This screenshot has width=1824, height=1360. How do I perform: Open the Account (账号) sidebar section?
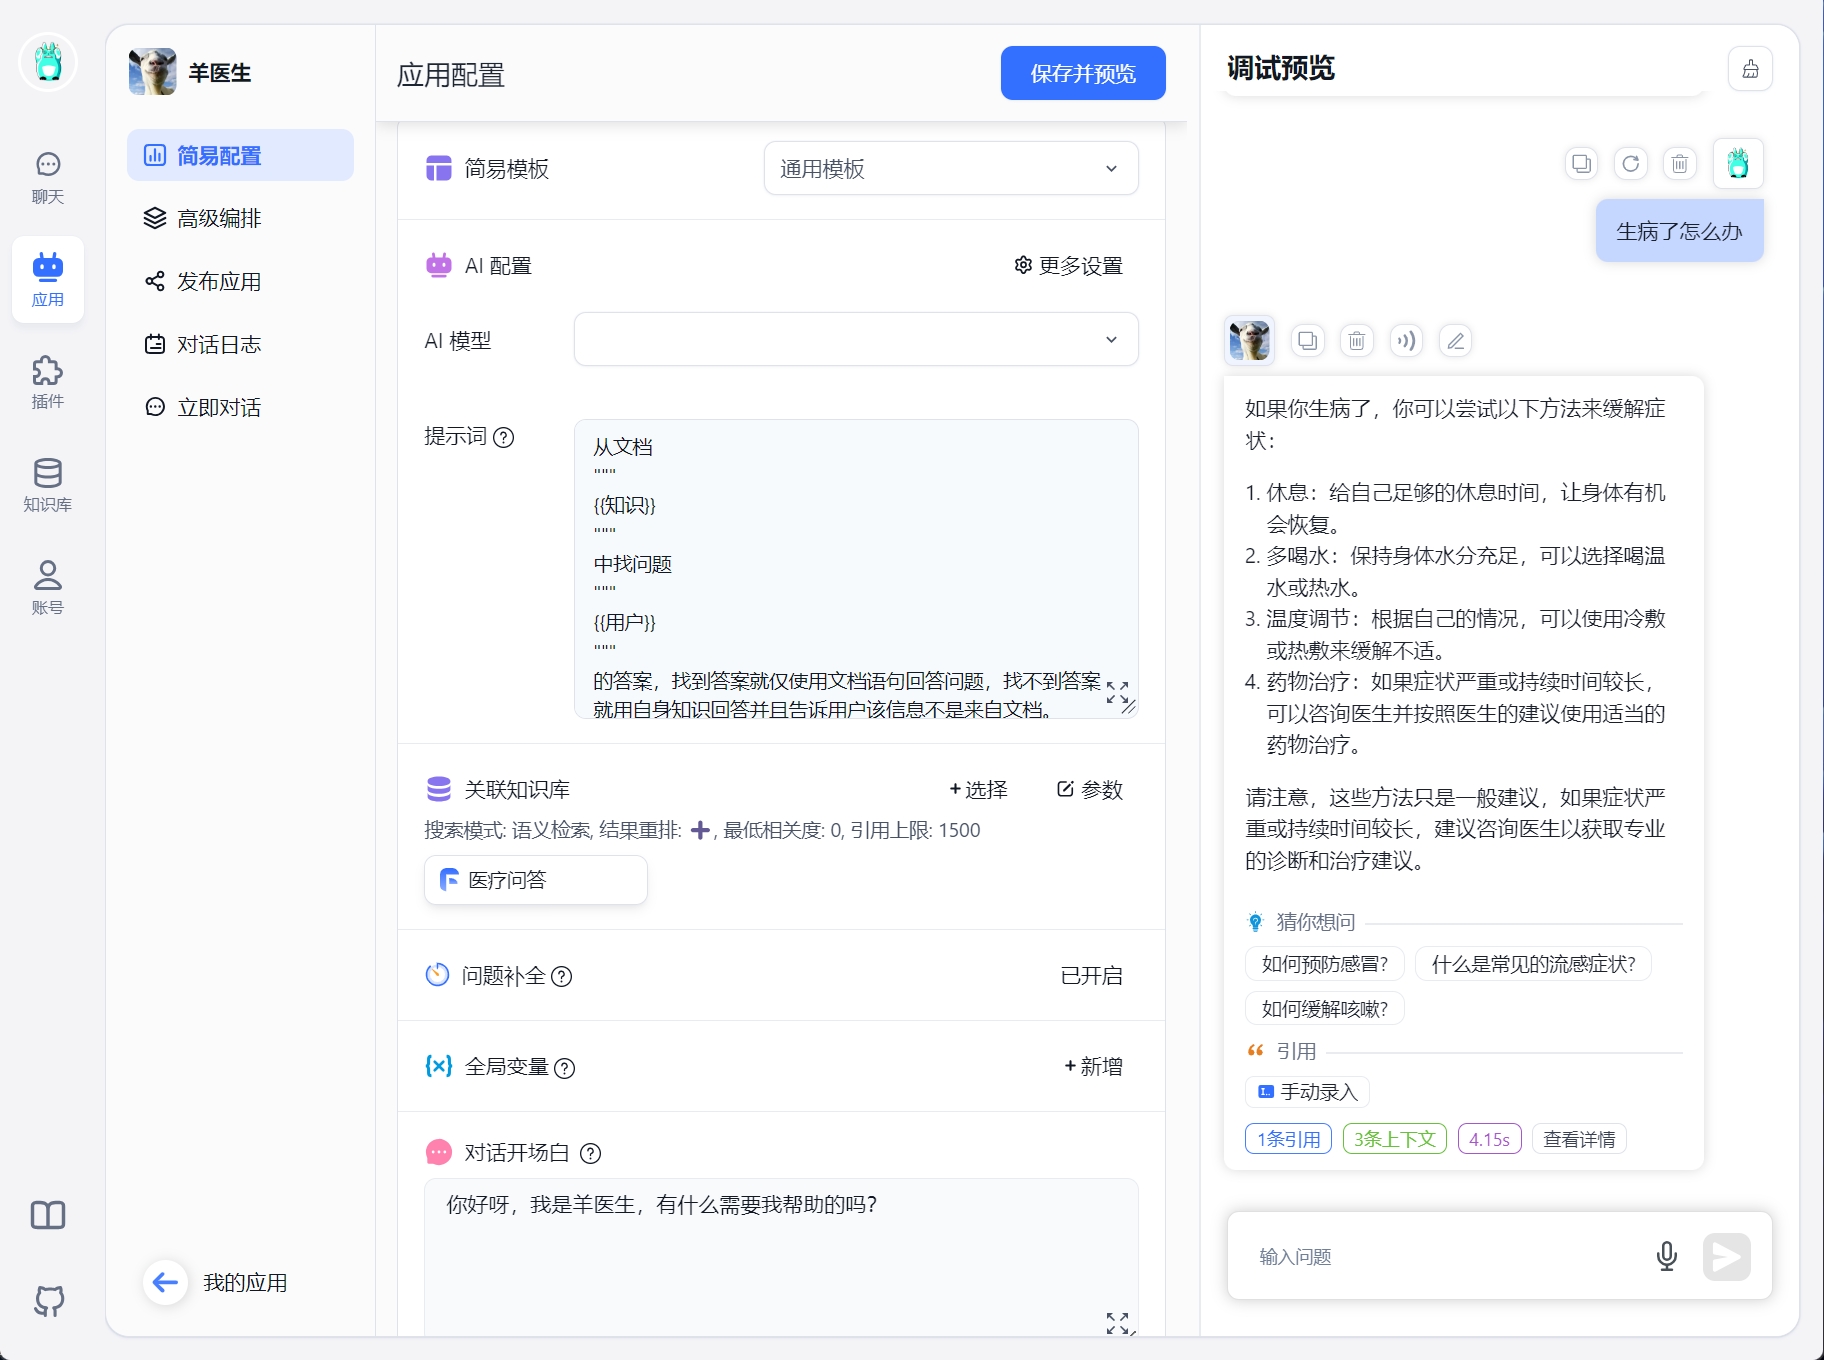pyautogui.click(x=48, y=587)
